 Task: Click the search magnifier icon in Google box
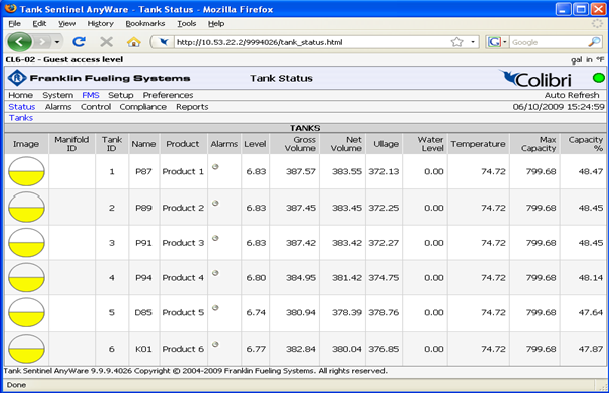click(x=594, y=42)
